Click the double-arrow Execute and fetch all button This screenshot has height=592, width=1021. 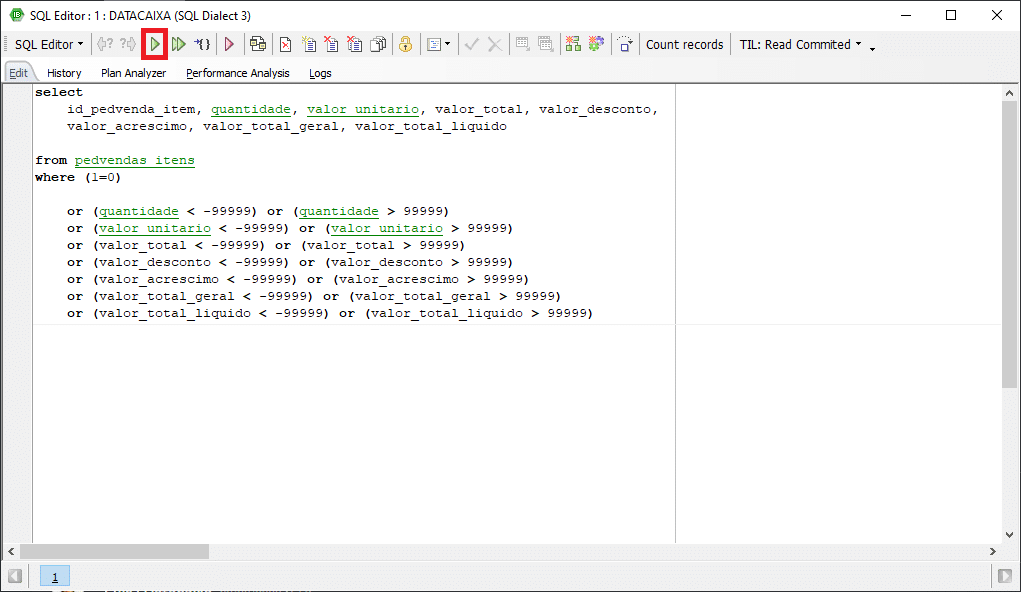coord(178,44)
